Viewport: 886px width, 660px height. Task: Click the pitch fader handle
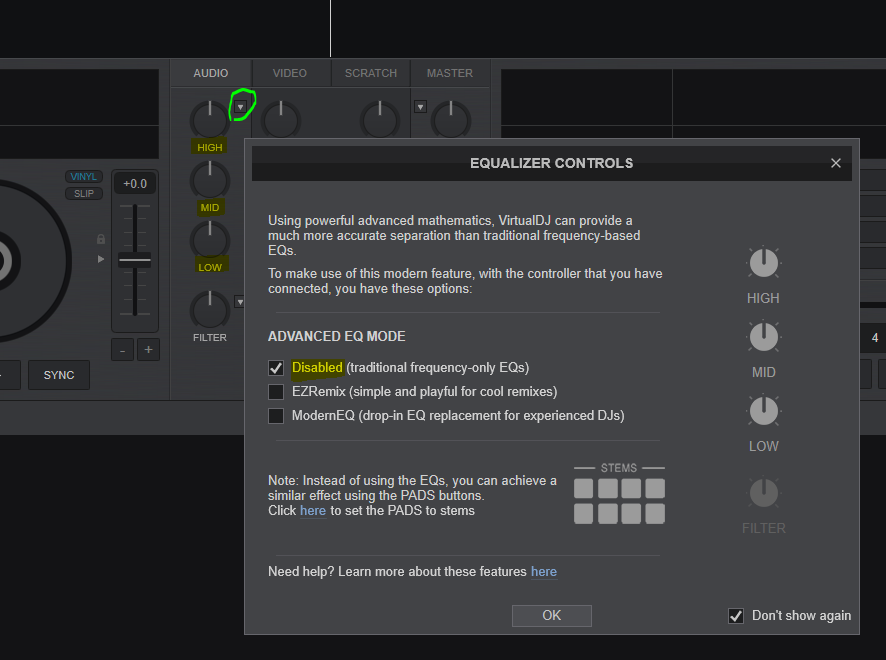(134, 260)
